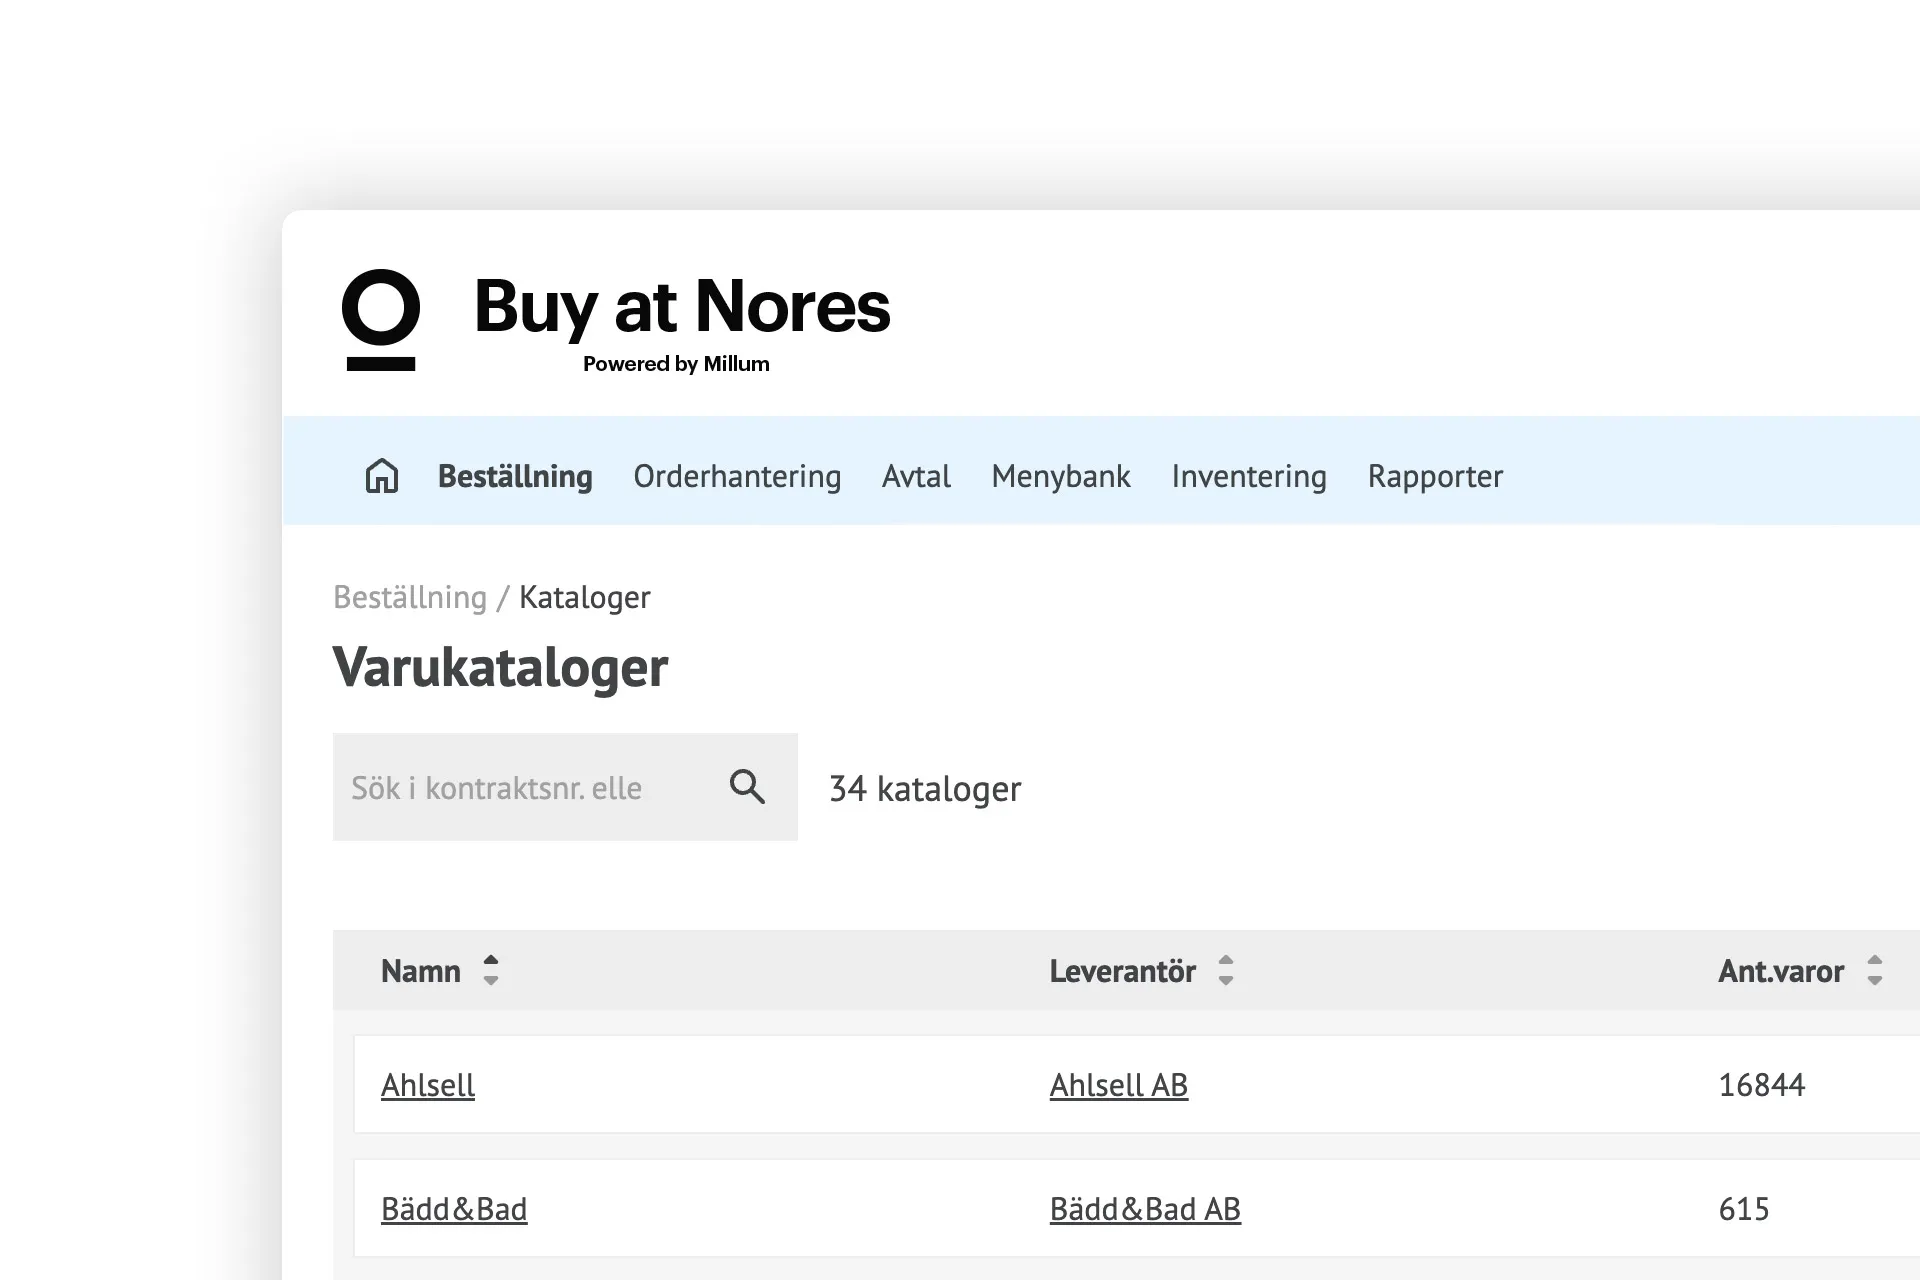Screen dimensions: 1920x1280
Task: Click the descending arrow next to Ant.varor
Action: point(1874,979)
